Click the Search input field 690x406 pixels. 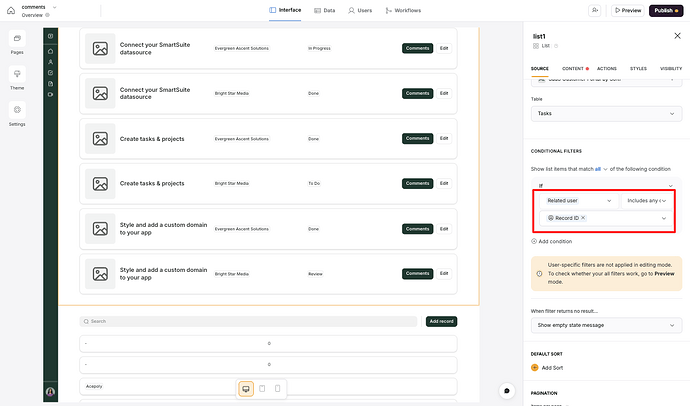coord(250,322)
